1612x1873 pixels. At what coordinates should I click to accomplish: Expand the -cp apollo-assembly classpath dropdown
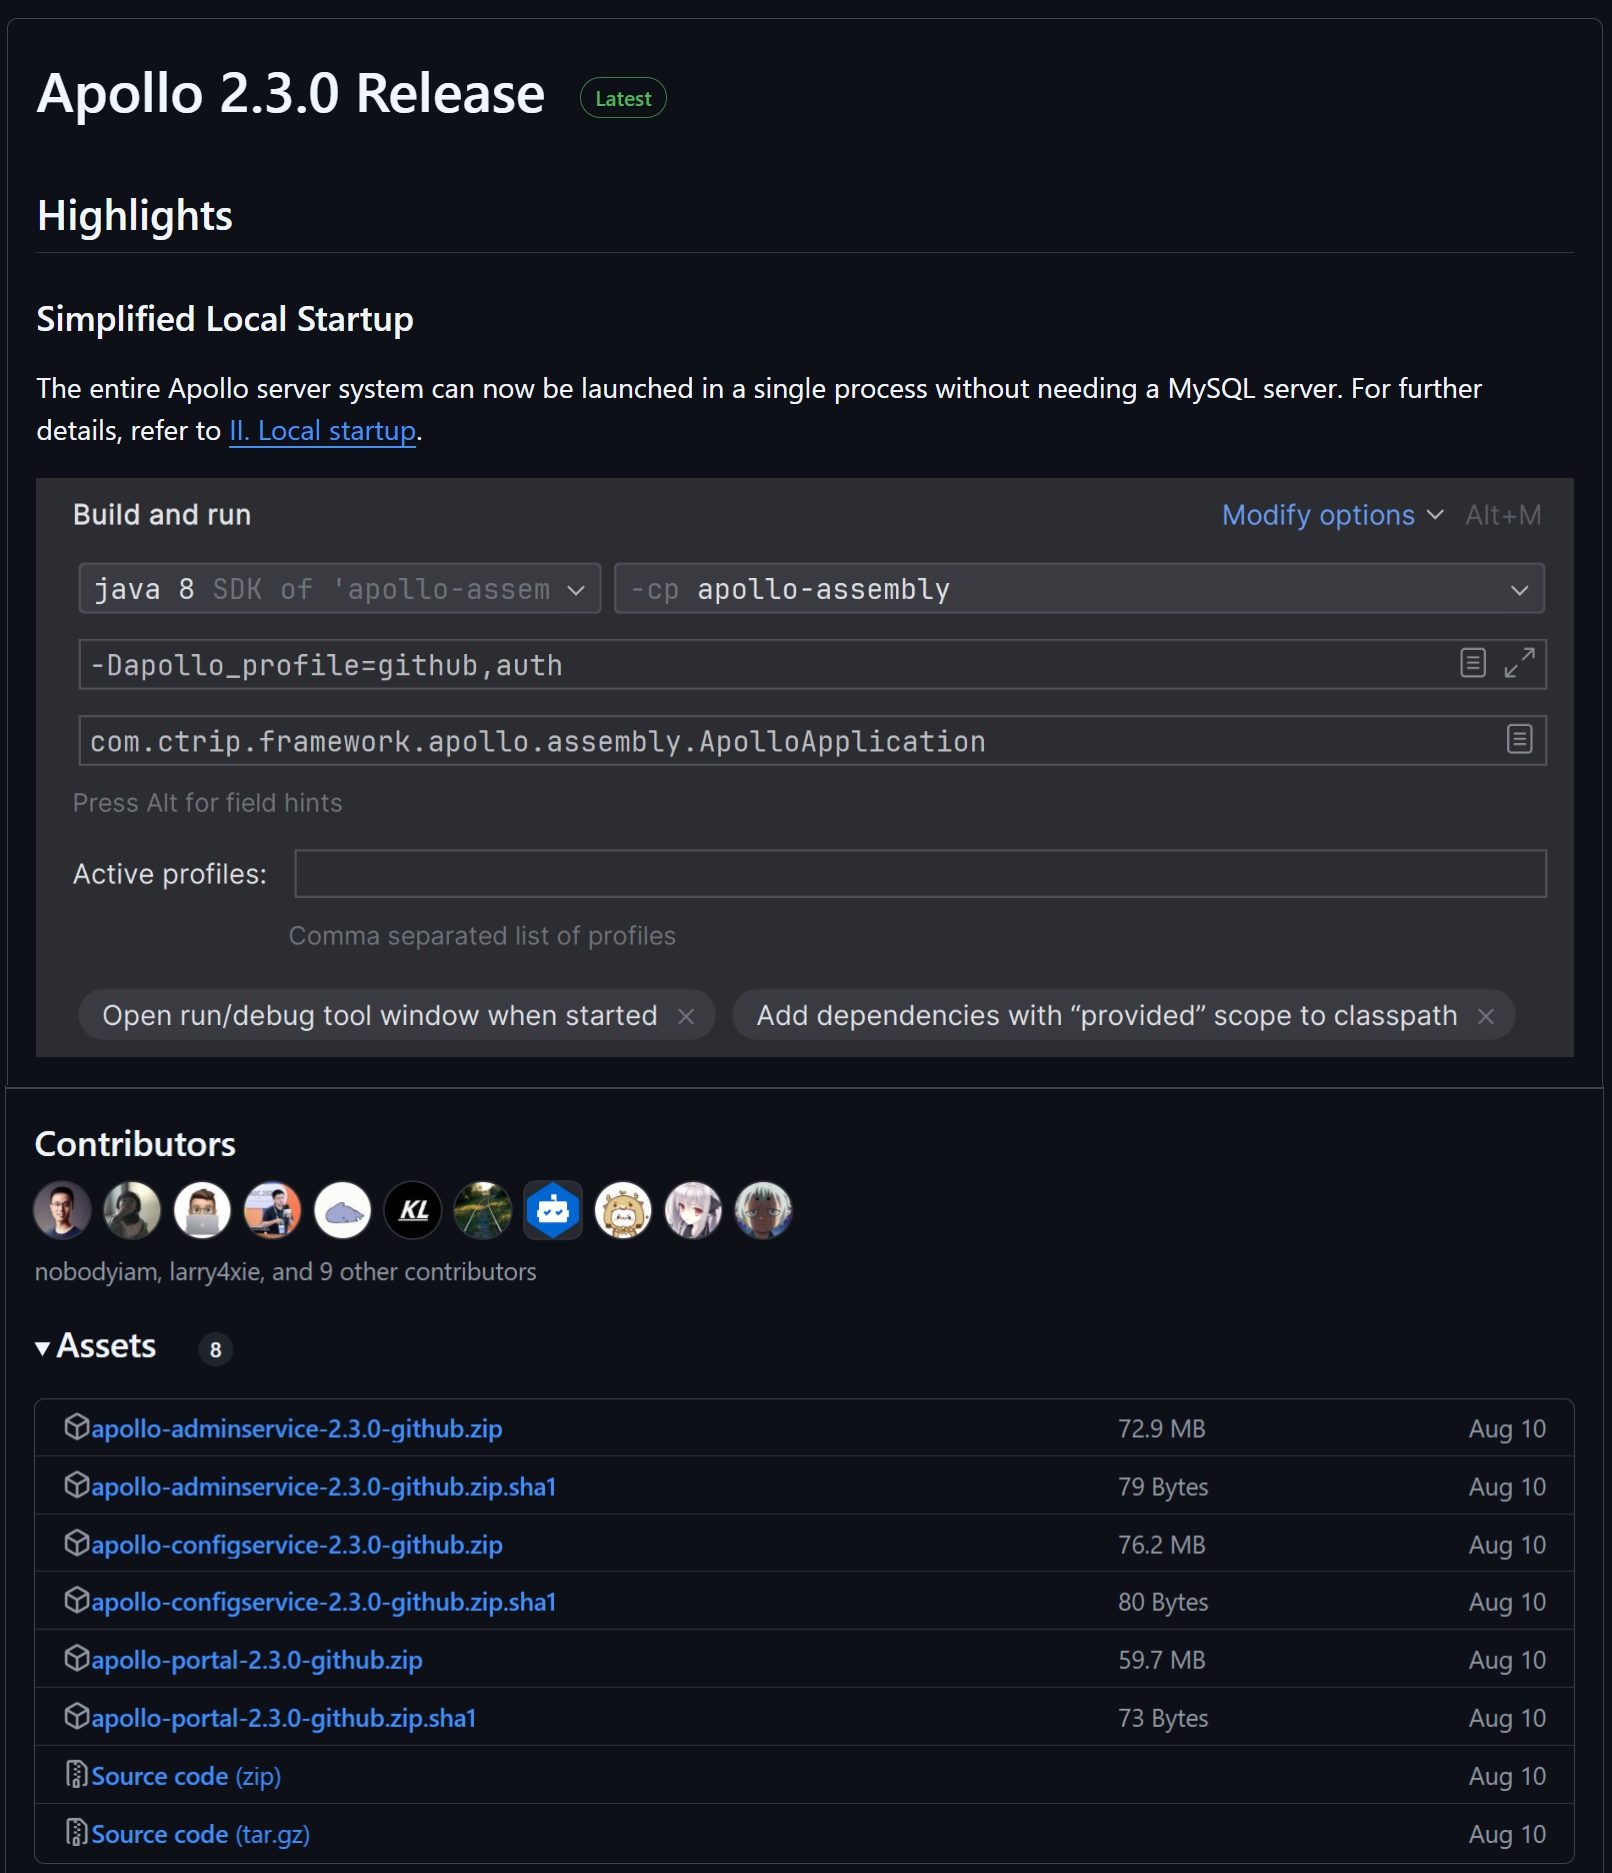(1079, 589)
